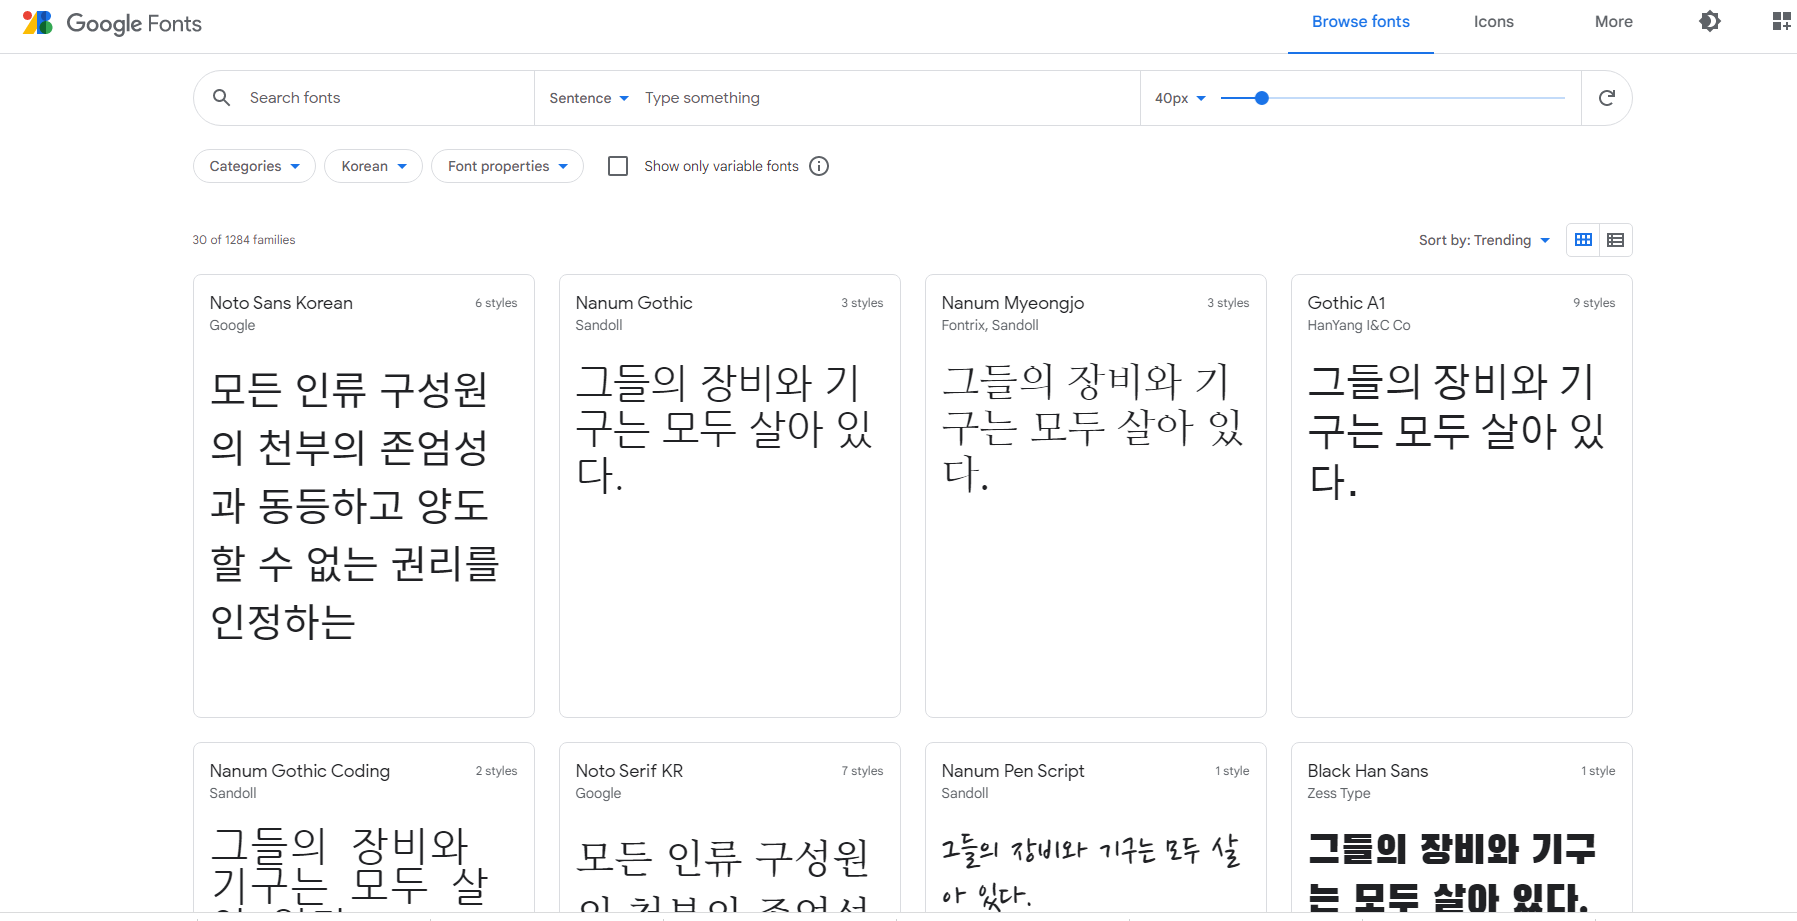Enable Show only variable fonts checkbox
Viewport: 1797px width, 921px height.
pyautogui.click(x=618, y=166)
